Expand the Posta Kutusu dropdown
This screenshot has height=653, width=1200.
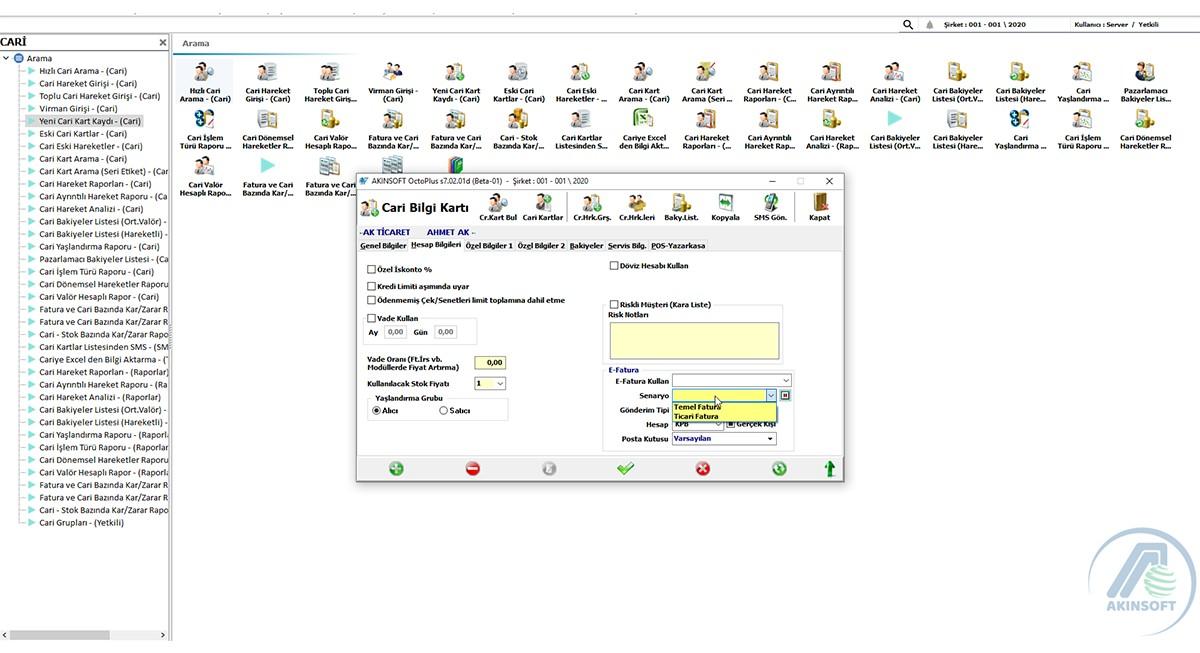click(770, 439)
